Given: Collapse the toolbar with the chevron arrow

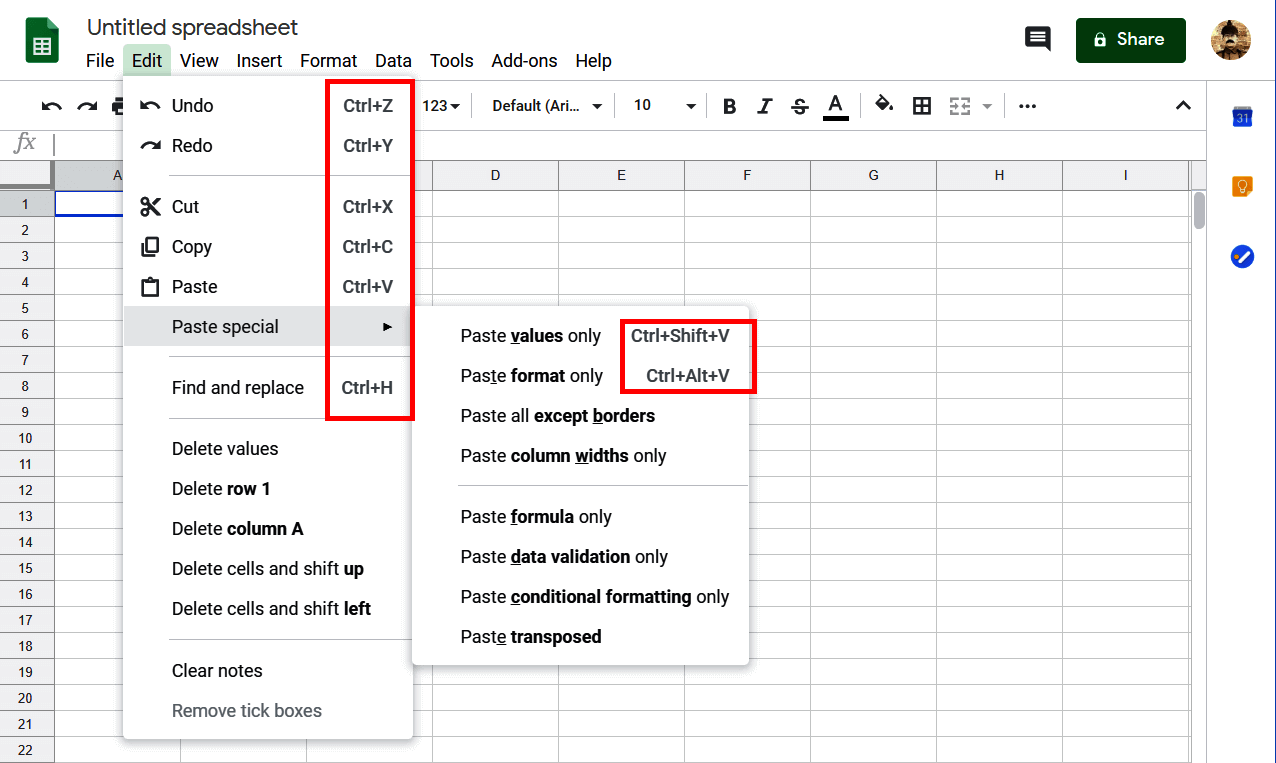Looking at the screenshot, I should click(1183, 105).
